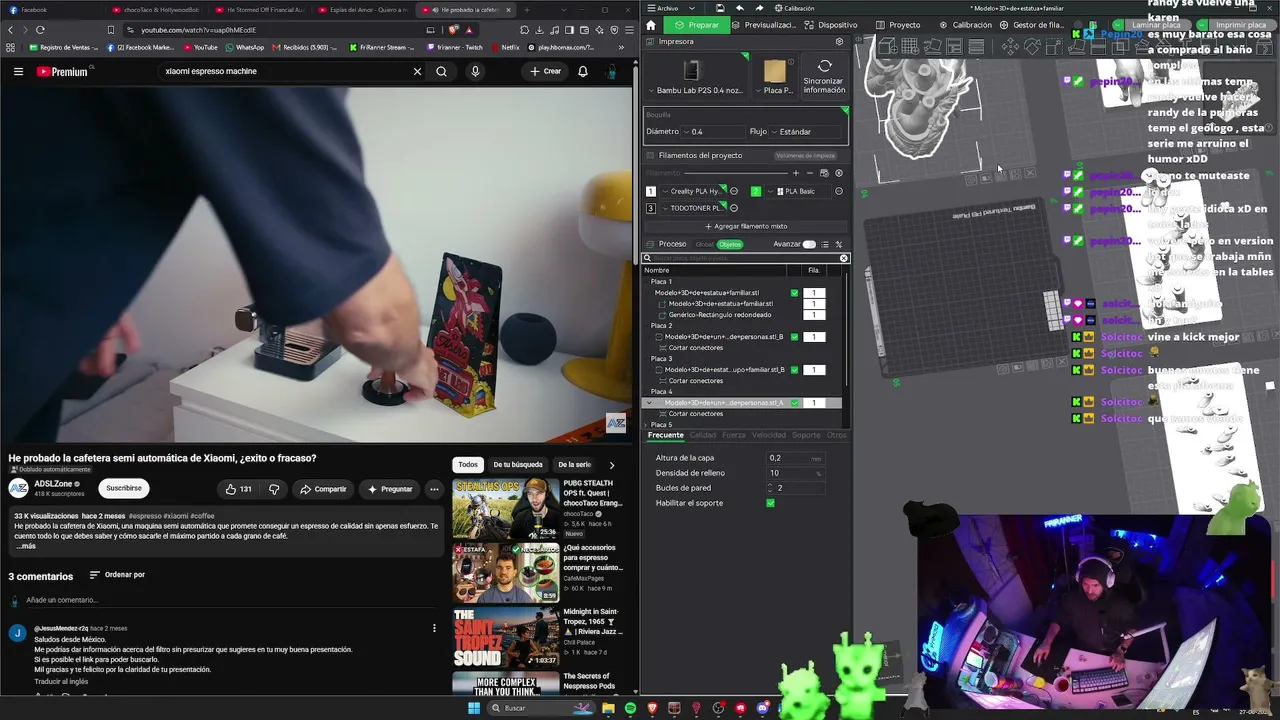Open the YouTube guide hamburger menu
Viewport: 1280px width, 720px height.
click(x=18, y=72)
